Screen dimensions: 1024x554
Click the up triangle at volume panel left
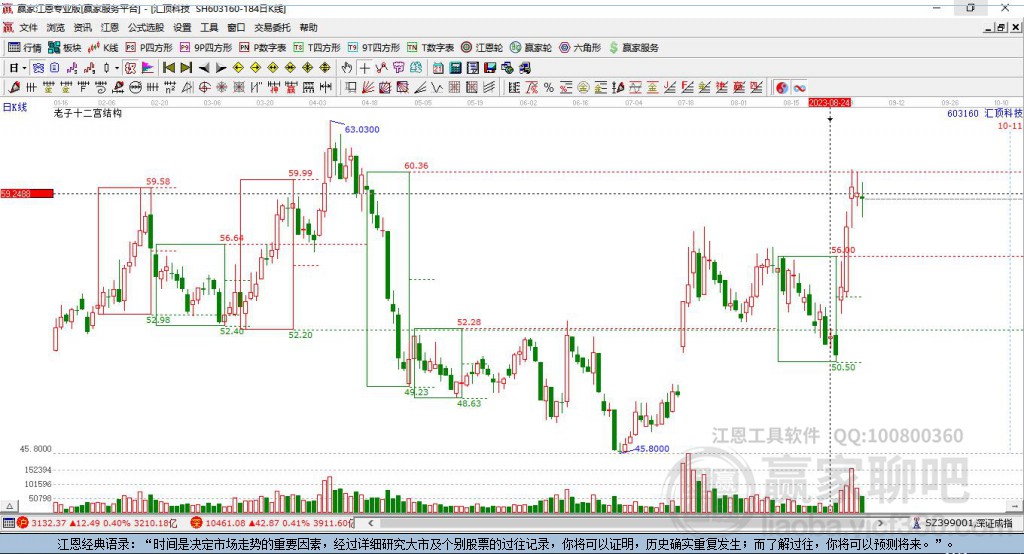pos(9,506)
